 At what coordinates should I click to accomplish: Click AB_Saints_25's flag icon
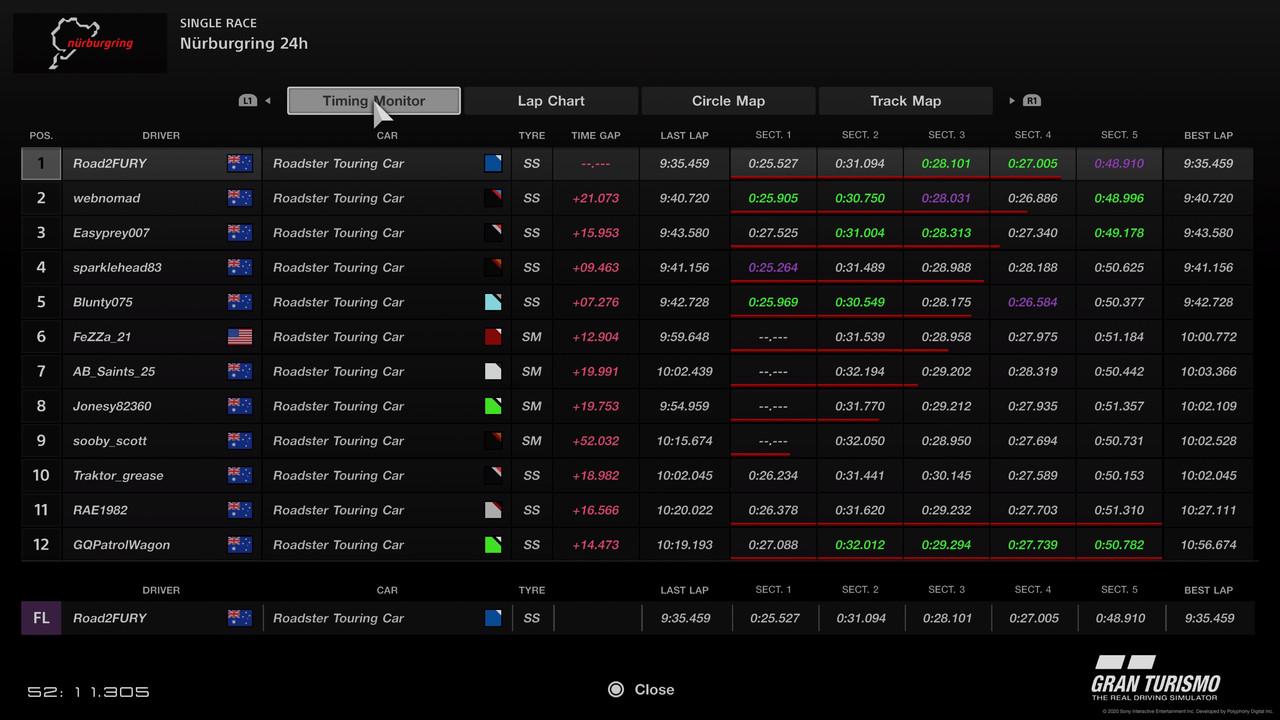240,371
